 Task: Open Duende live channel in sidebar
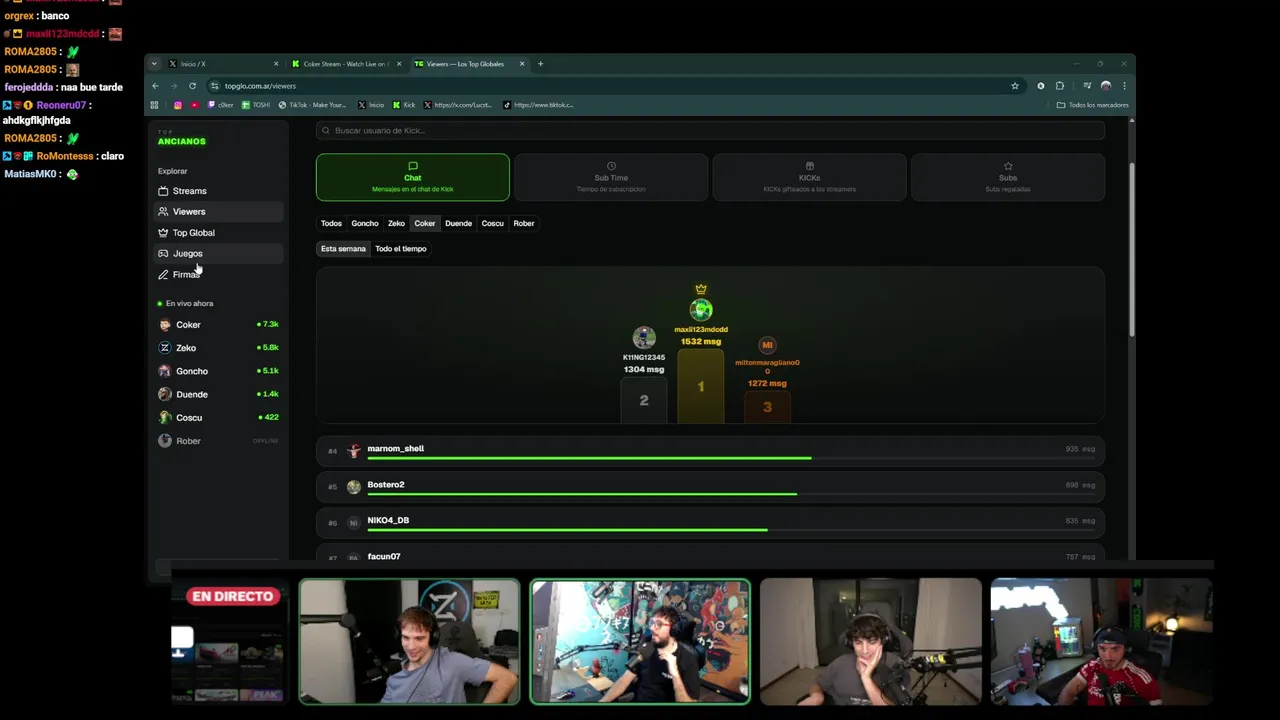click(x=218, y=394)
